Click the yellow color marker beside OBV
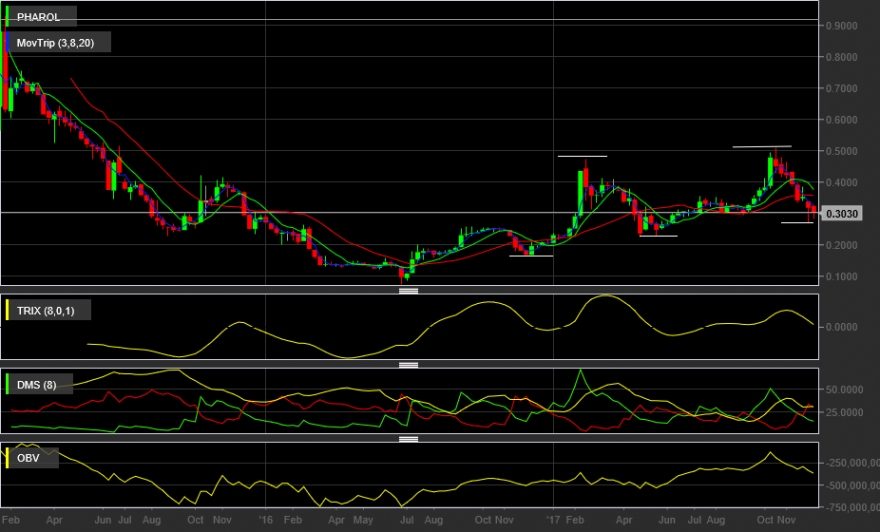 (7, 458)
